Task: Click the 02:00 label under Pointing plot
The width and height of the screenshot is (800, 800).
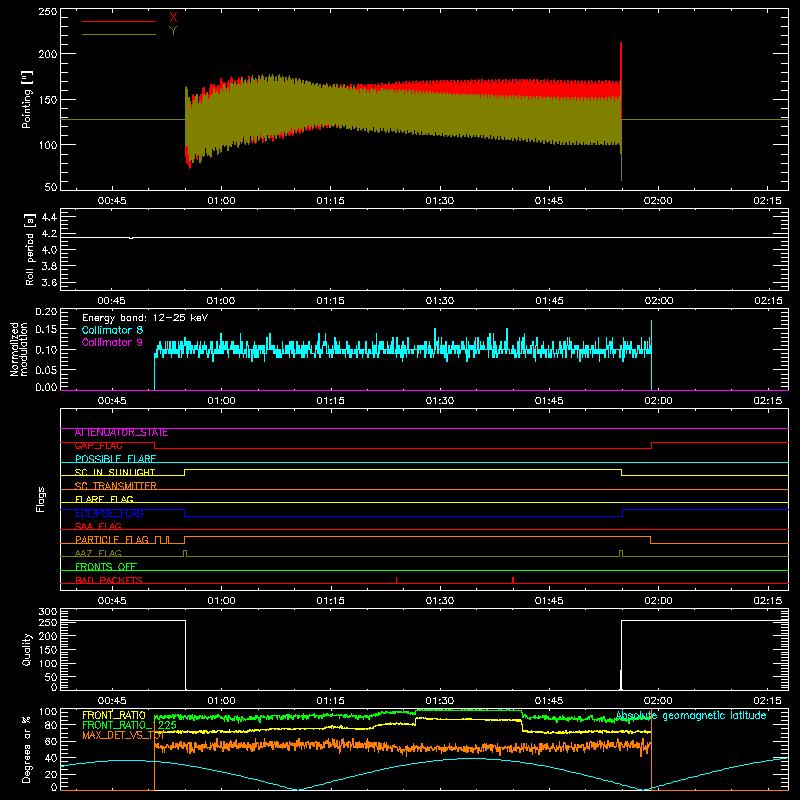Action: (x=658, y=201)
